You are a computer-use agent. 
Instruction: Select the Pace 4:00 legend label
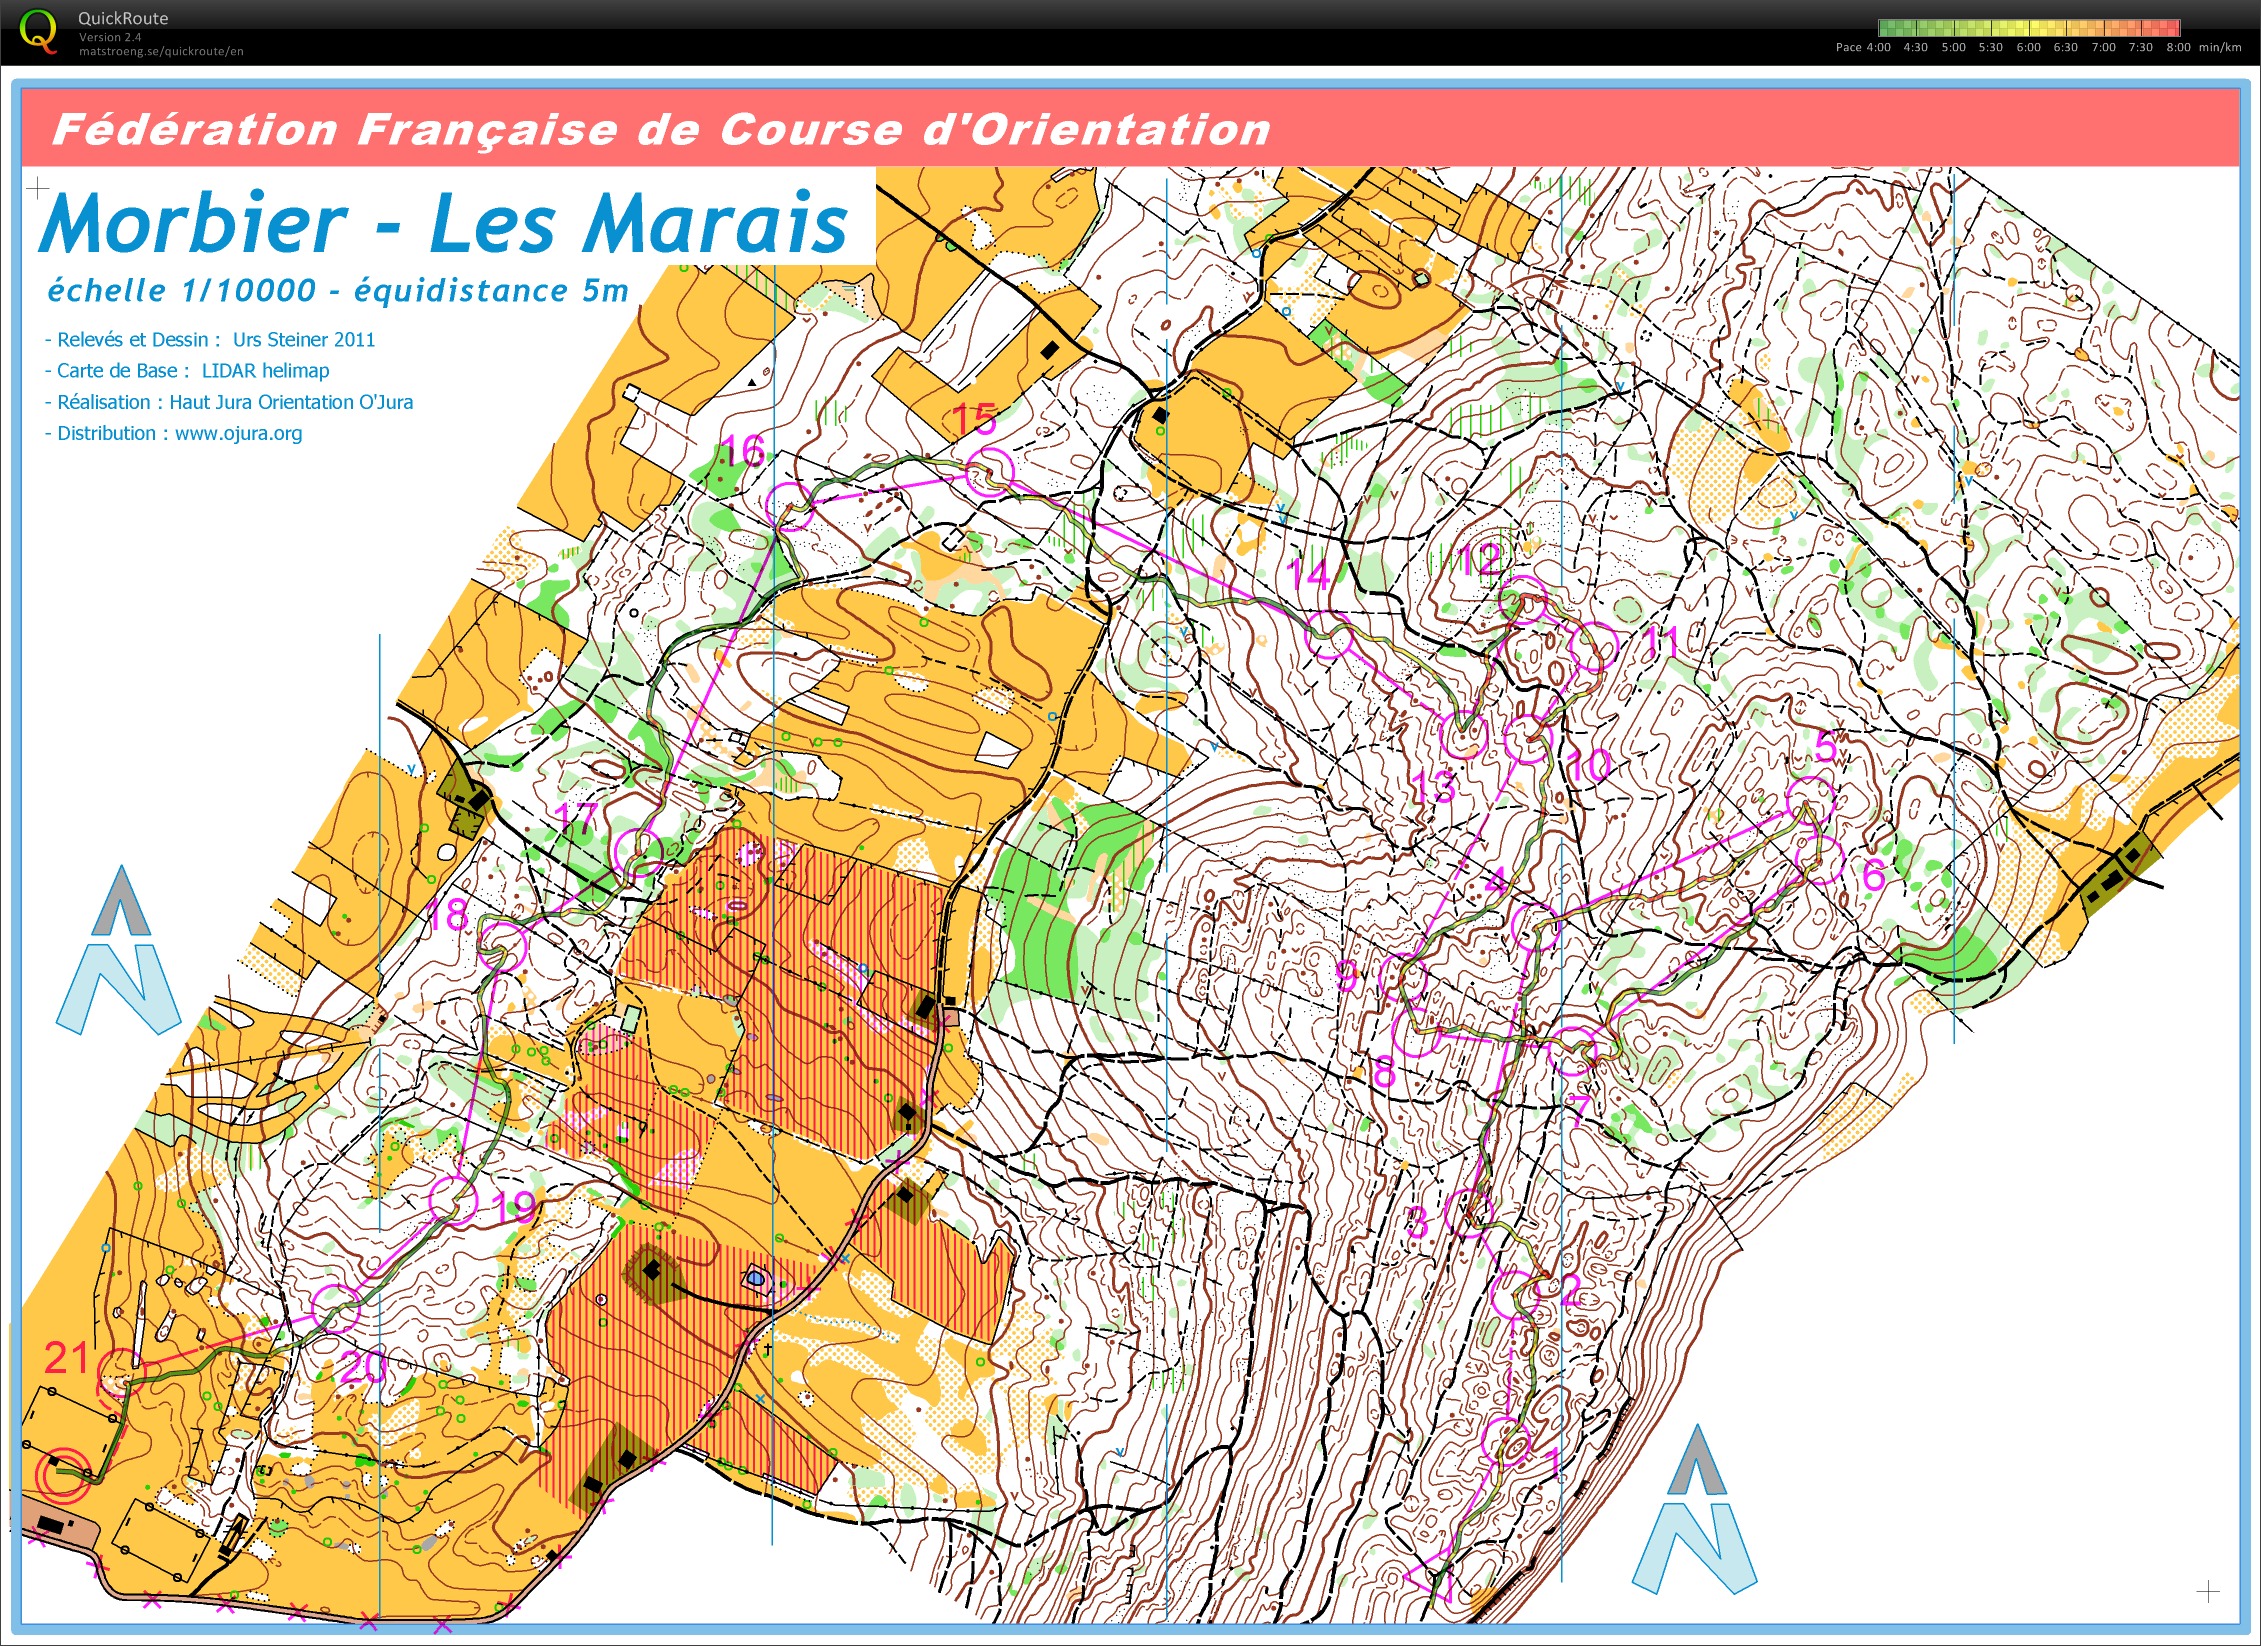tap(1863, 47)
